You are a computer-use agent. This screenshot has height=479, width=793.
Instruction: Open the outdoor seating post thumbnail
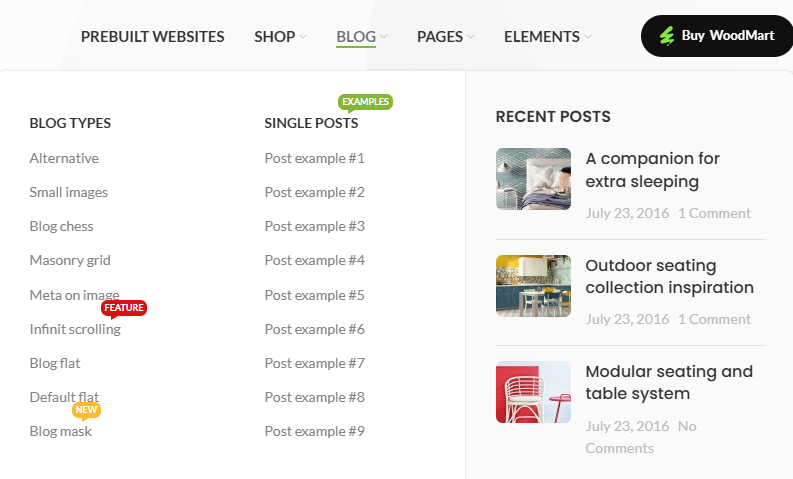point(533,286)
